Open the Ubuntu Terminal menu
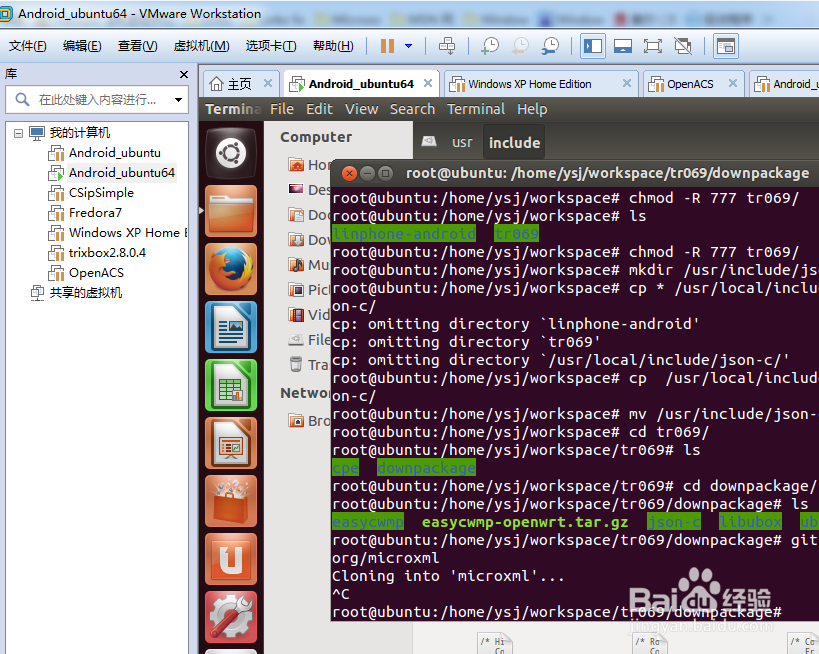 click(x=476, y=109)
